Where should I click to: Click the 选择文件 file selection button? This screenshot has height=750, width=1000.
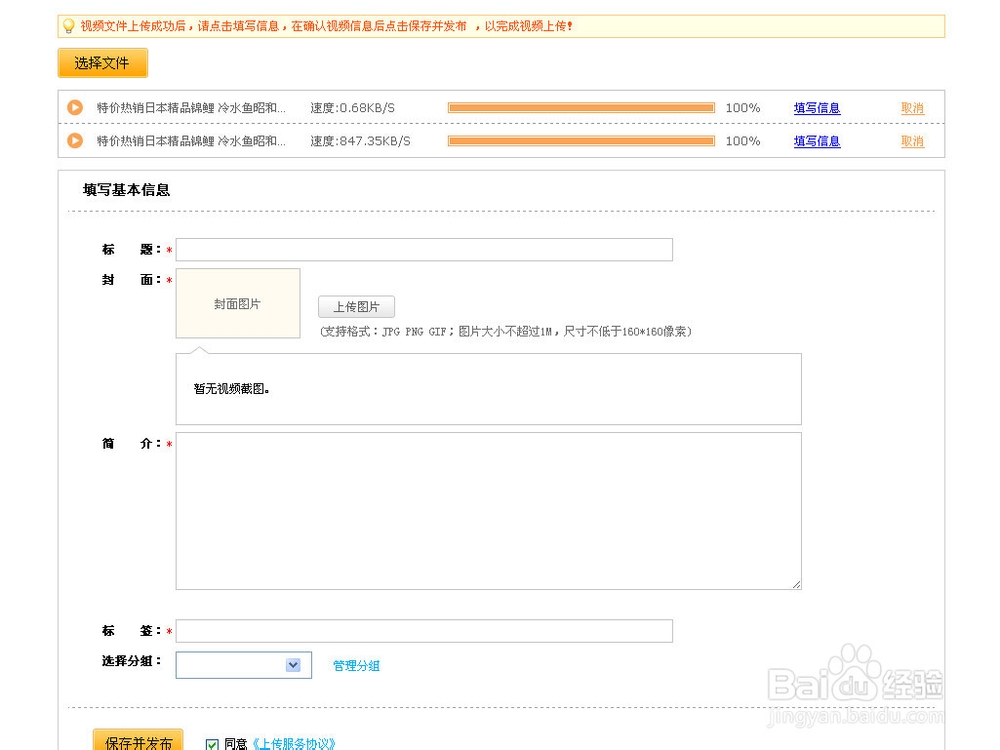[x=104, y=62]
